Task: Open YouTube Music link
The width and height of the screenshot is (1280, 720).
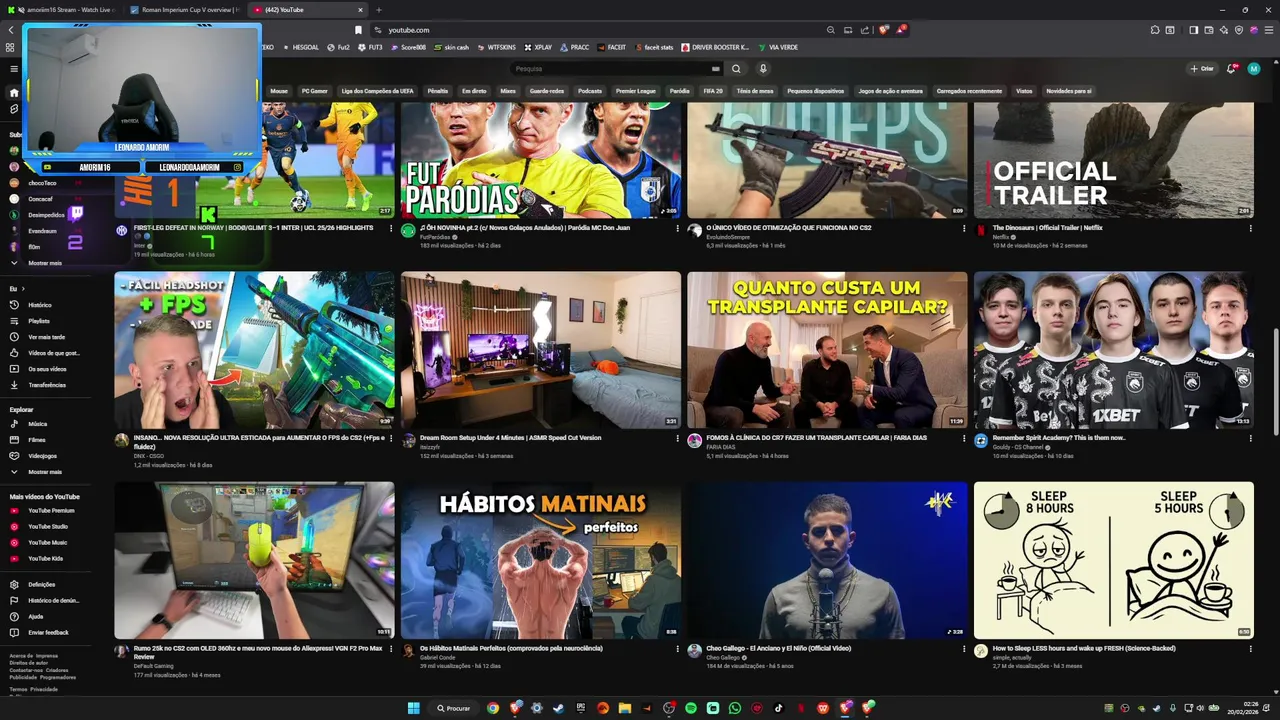Action: pyautogui.click(x=48, y=543)
